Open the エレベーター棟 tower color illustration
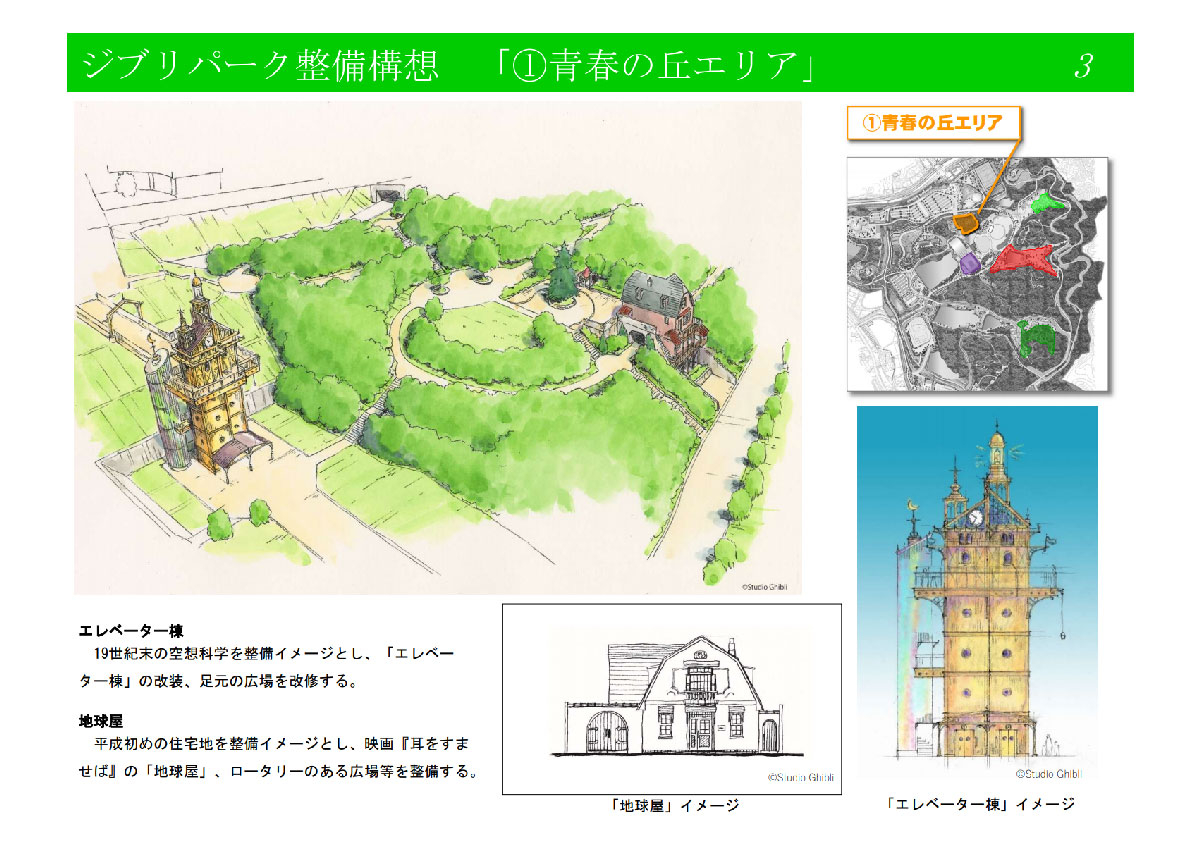 pyautogui.click(x=977, y=594)
